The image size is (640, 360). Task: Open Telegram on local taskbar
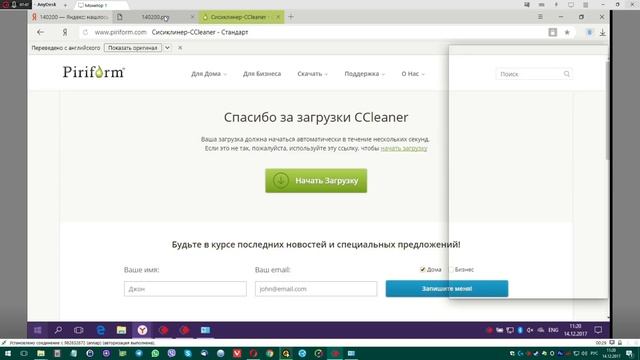click(139, 353)
